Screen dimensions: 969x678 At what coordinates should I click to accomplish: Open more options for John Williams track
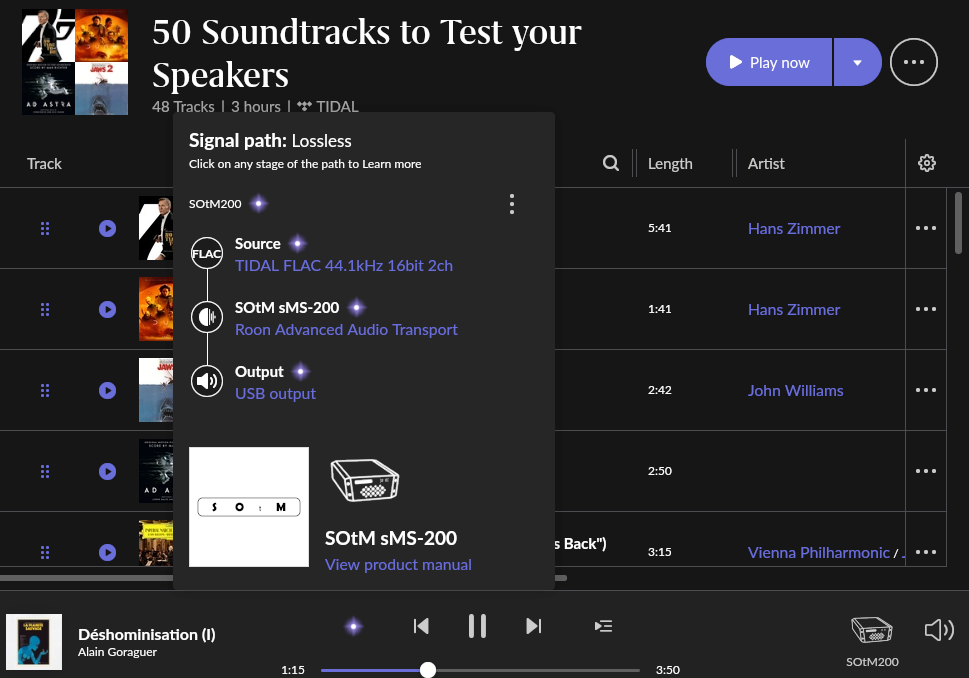point(926,390)
